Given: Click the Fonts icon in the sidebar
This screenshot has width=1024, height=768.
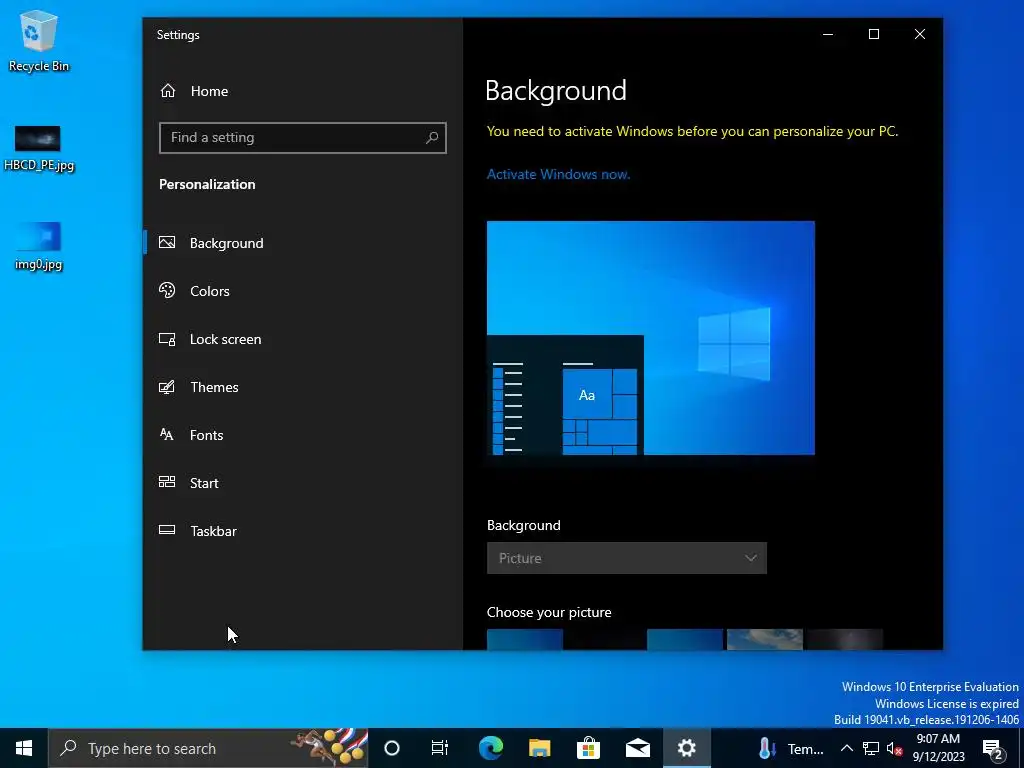Looking at the screenshot, I should (167, 434).
